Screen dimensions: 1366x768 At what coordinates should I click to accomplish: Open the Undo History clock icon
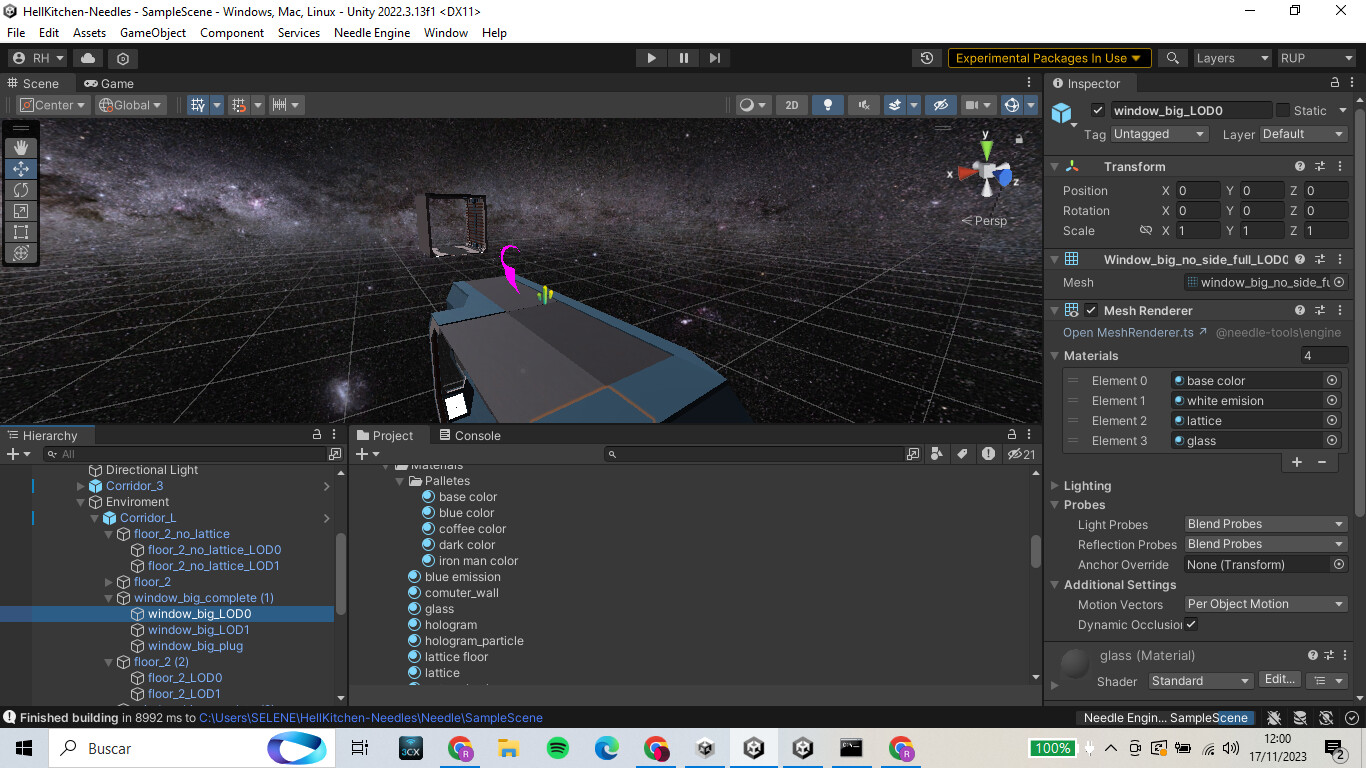pos(927,58)
